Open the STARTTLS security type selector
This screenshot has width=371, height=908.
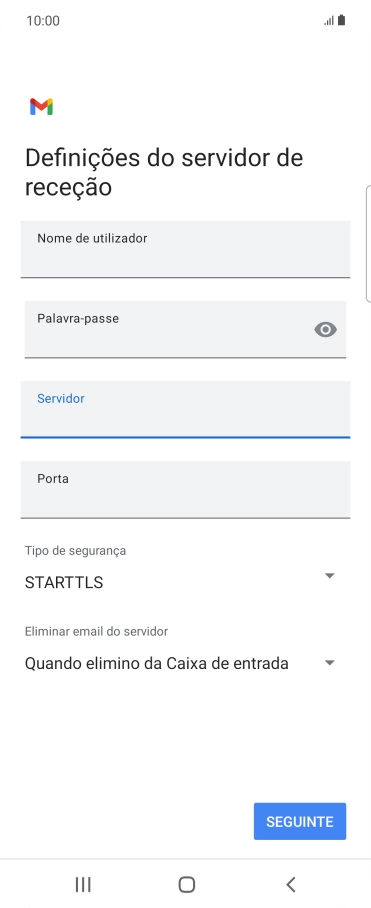pos(181,582)
